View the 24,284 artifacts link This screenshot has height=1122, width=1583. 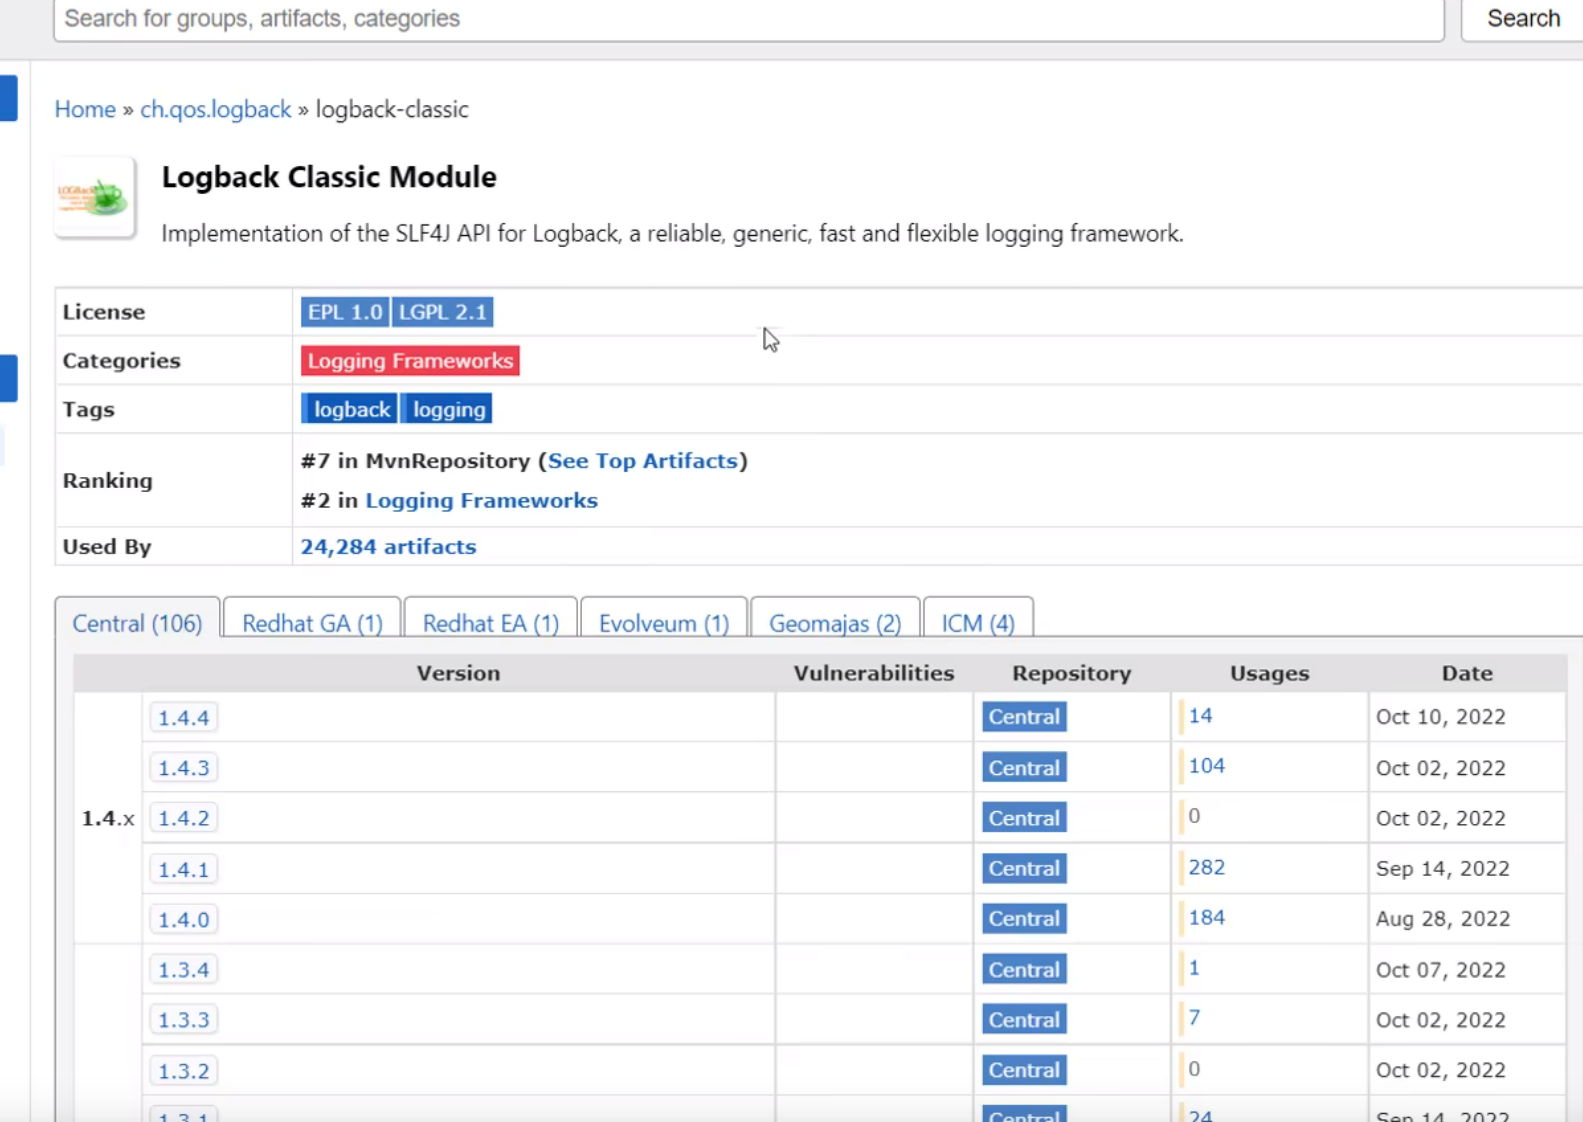coord(388,547)
